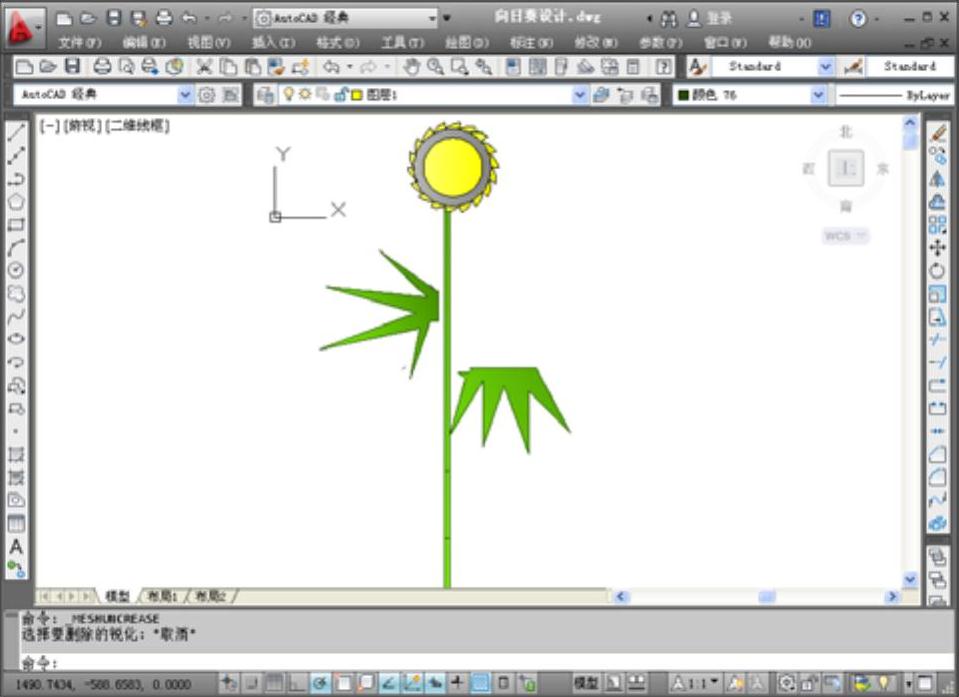The image size is (959, 697).
Task: Click the WCS button under the ViewCube
Action: [846, 236]
